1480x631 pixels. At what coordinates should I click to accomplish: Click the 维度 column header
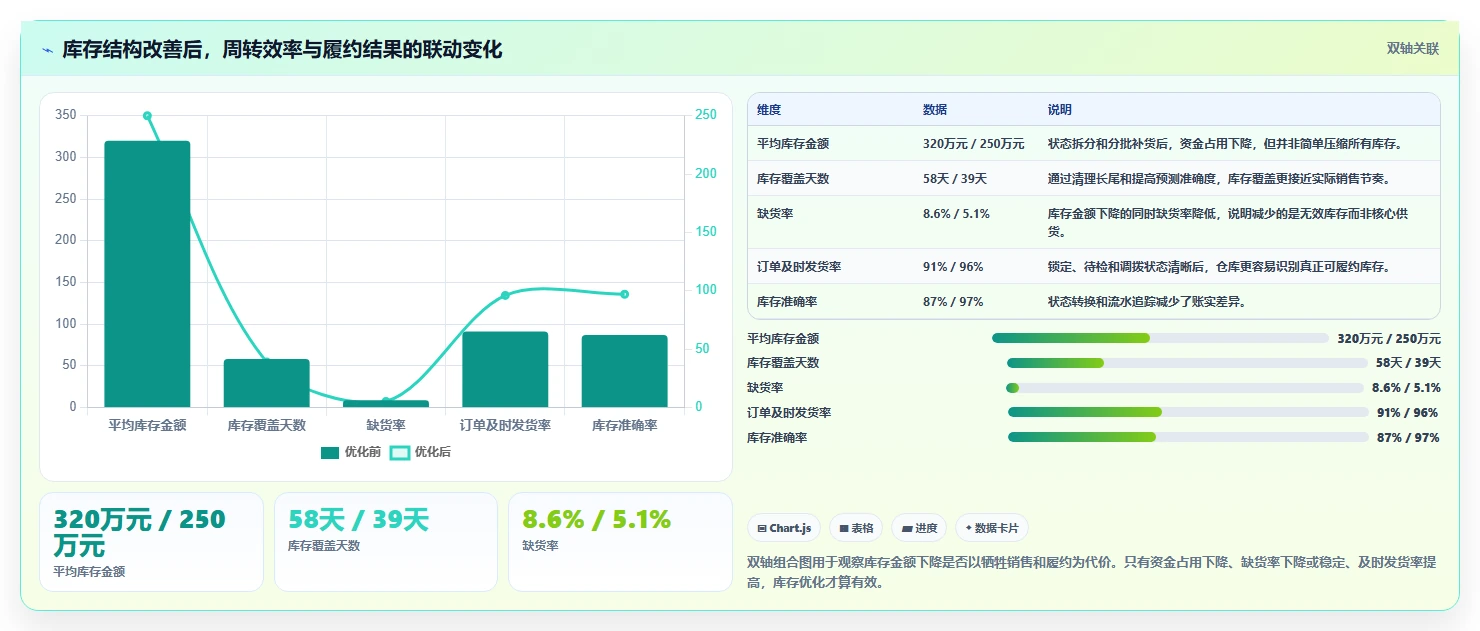tap(769, 109)
